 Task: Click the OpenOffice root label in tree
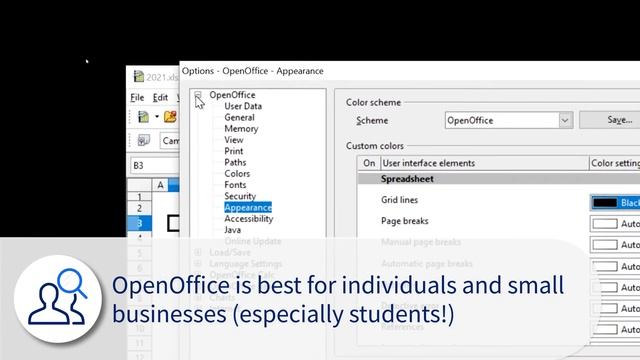click(x=232, y=95)
